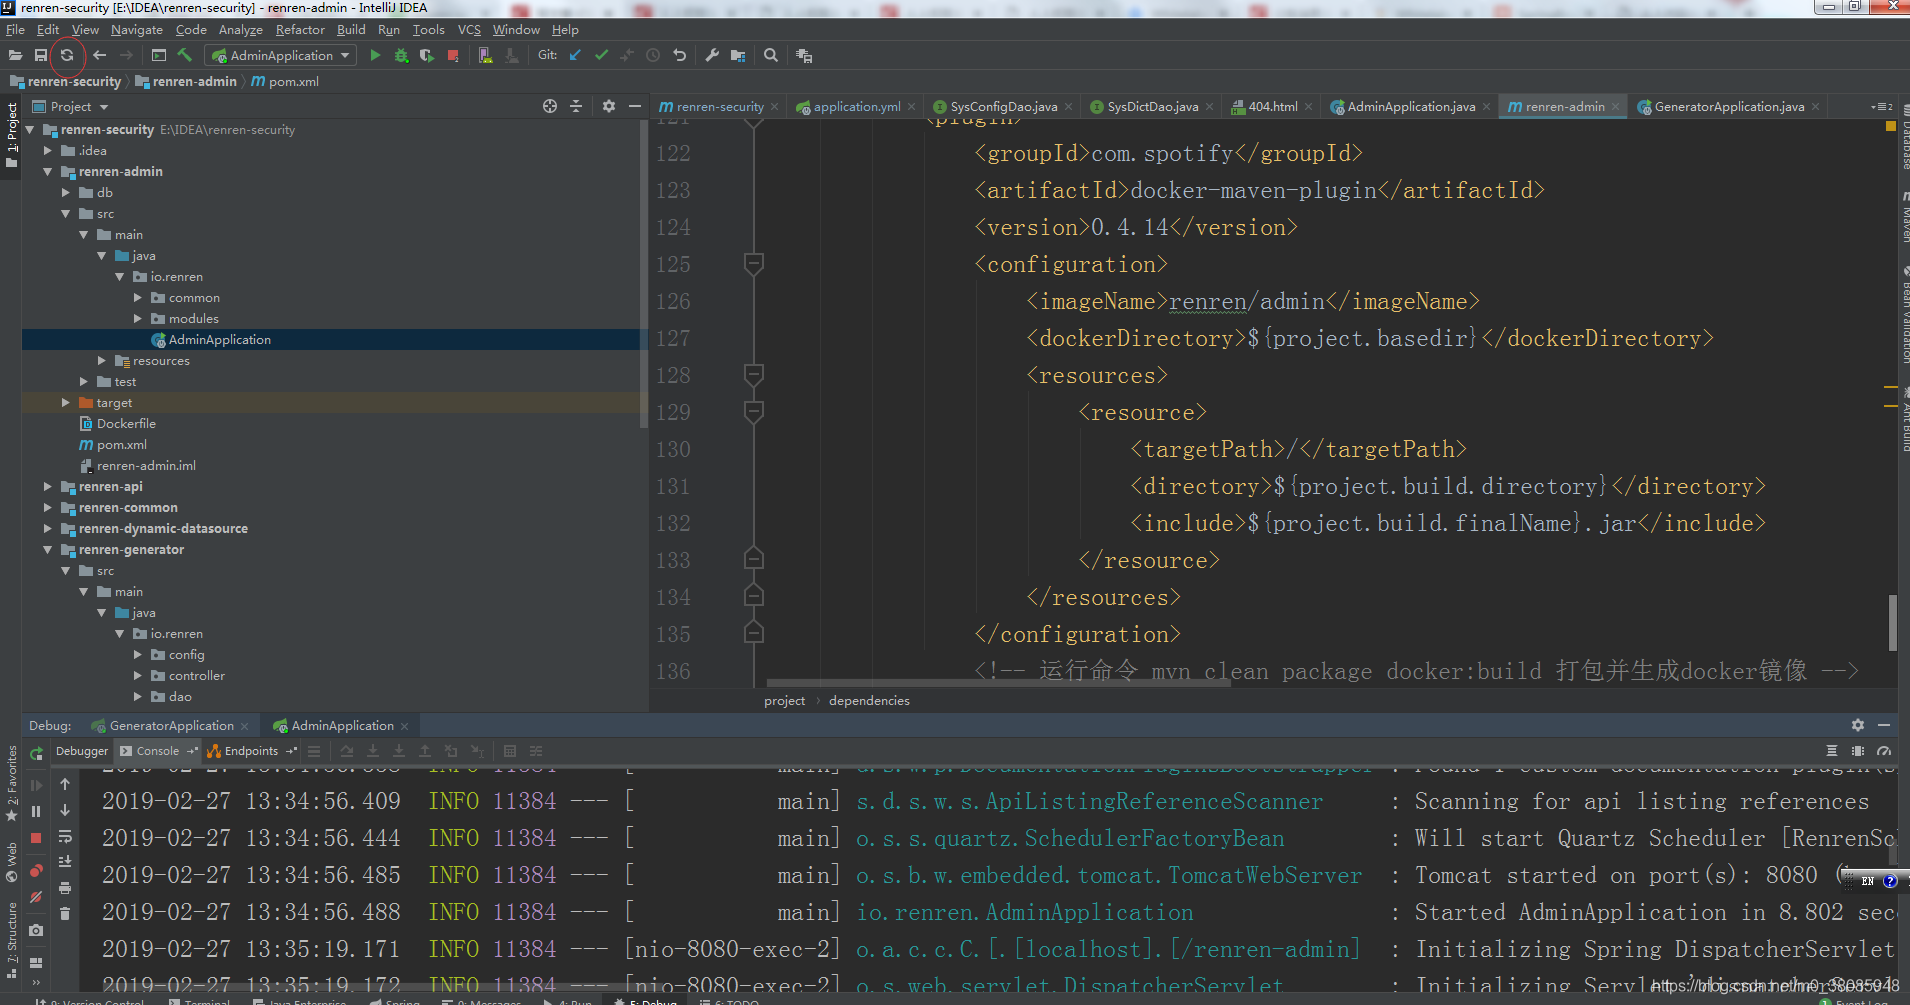Select the Debugger tab in debug panel
This screenshot has height=1005, width=1910.
pyautogui.click(x=82, y=751)
